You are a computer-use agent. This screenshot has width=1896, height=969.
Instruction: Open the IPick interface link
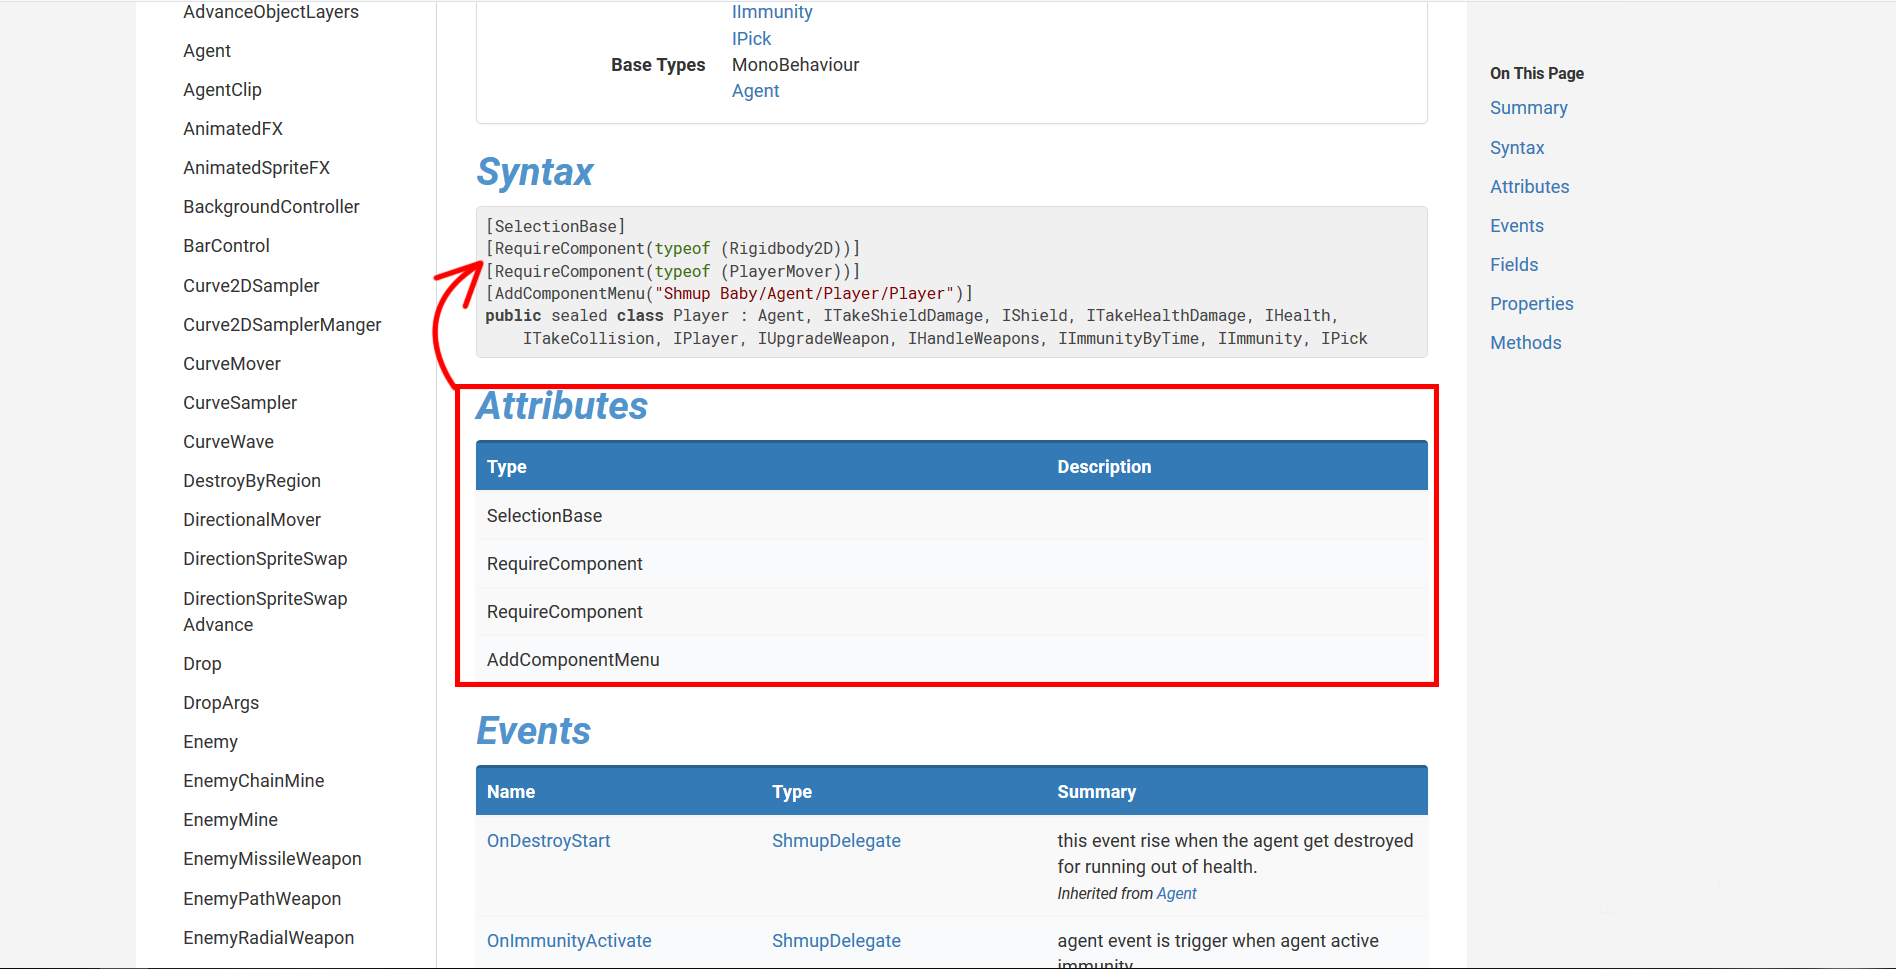751,38
